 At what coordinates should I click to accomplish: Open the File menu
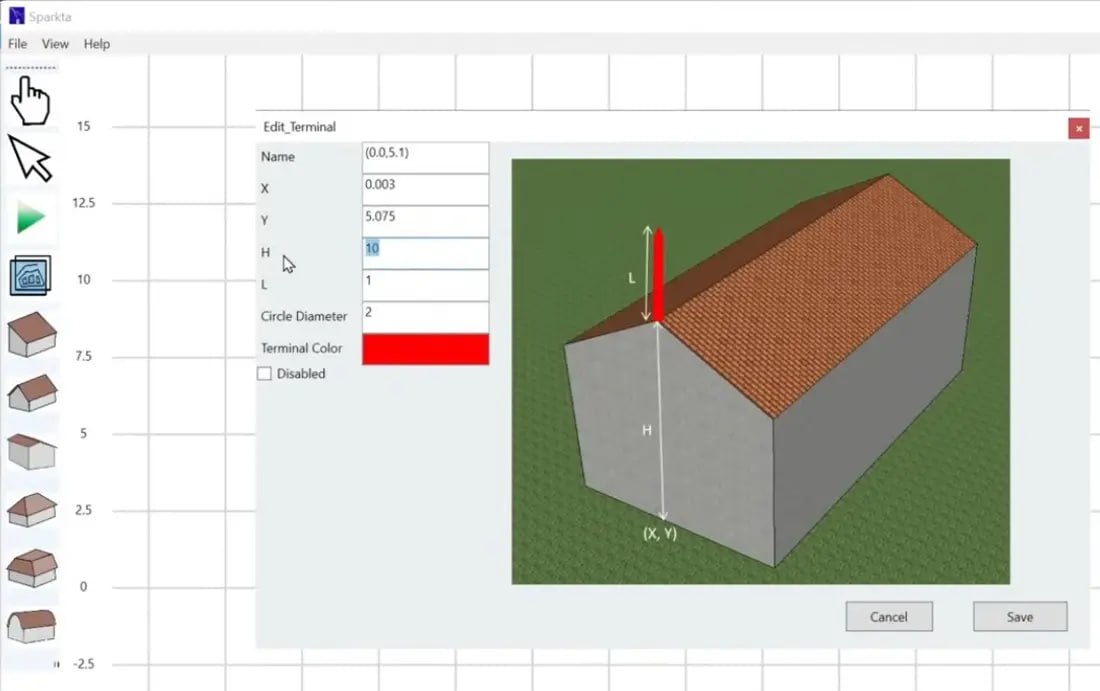(18, 44)
